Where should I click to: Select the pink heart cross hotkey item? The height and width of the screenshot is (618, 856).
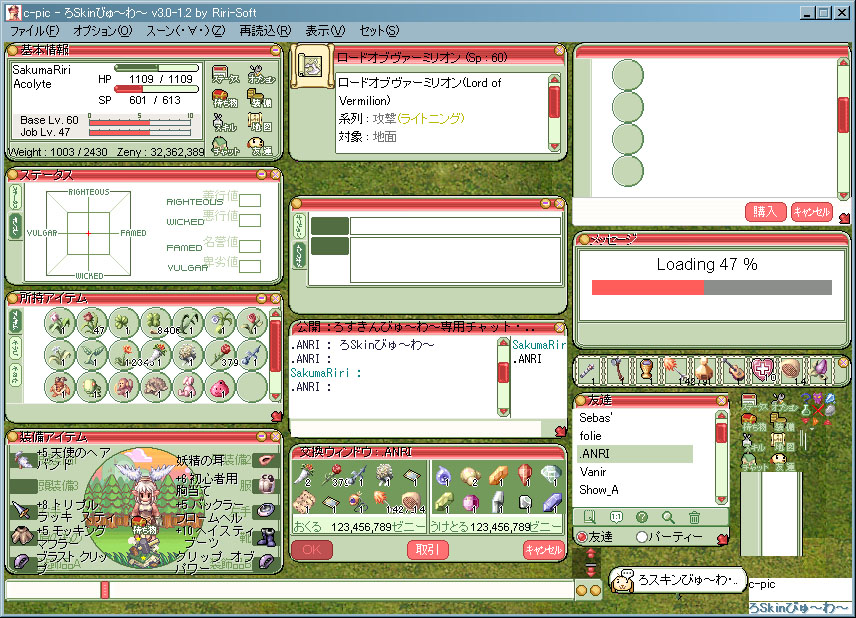tap(763, 371)
